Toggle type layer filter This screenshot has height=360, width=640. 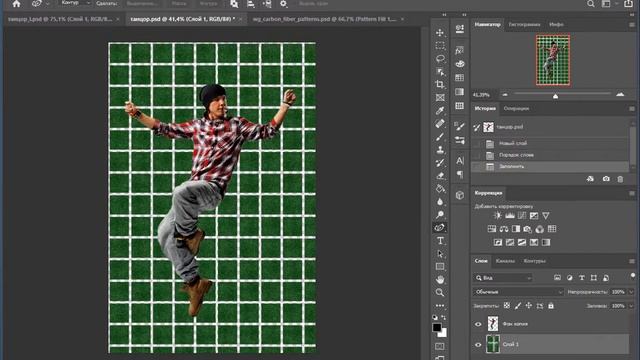tap(582, 278)
